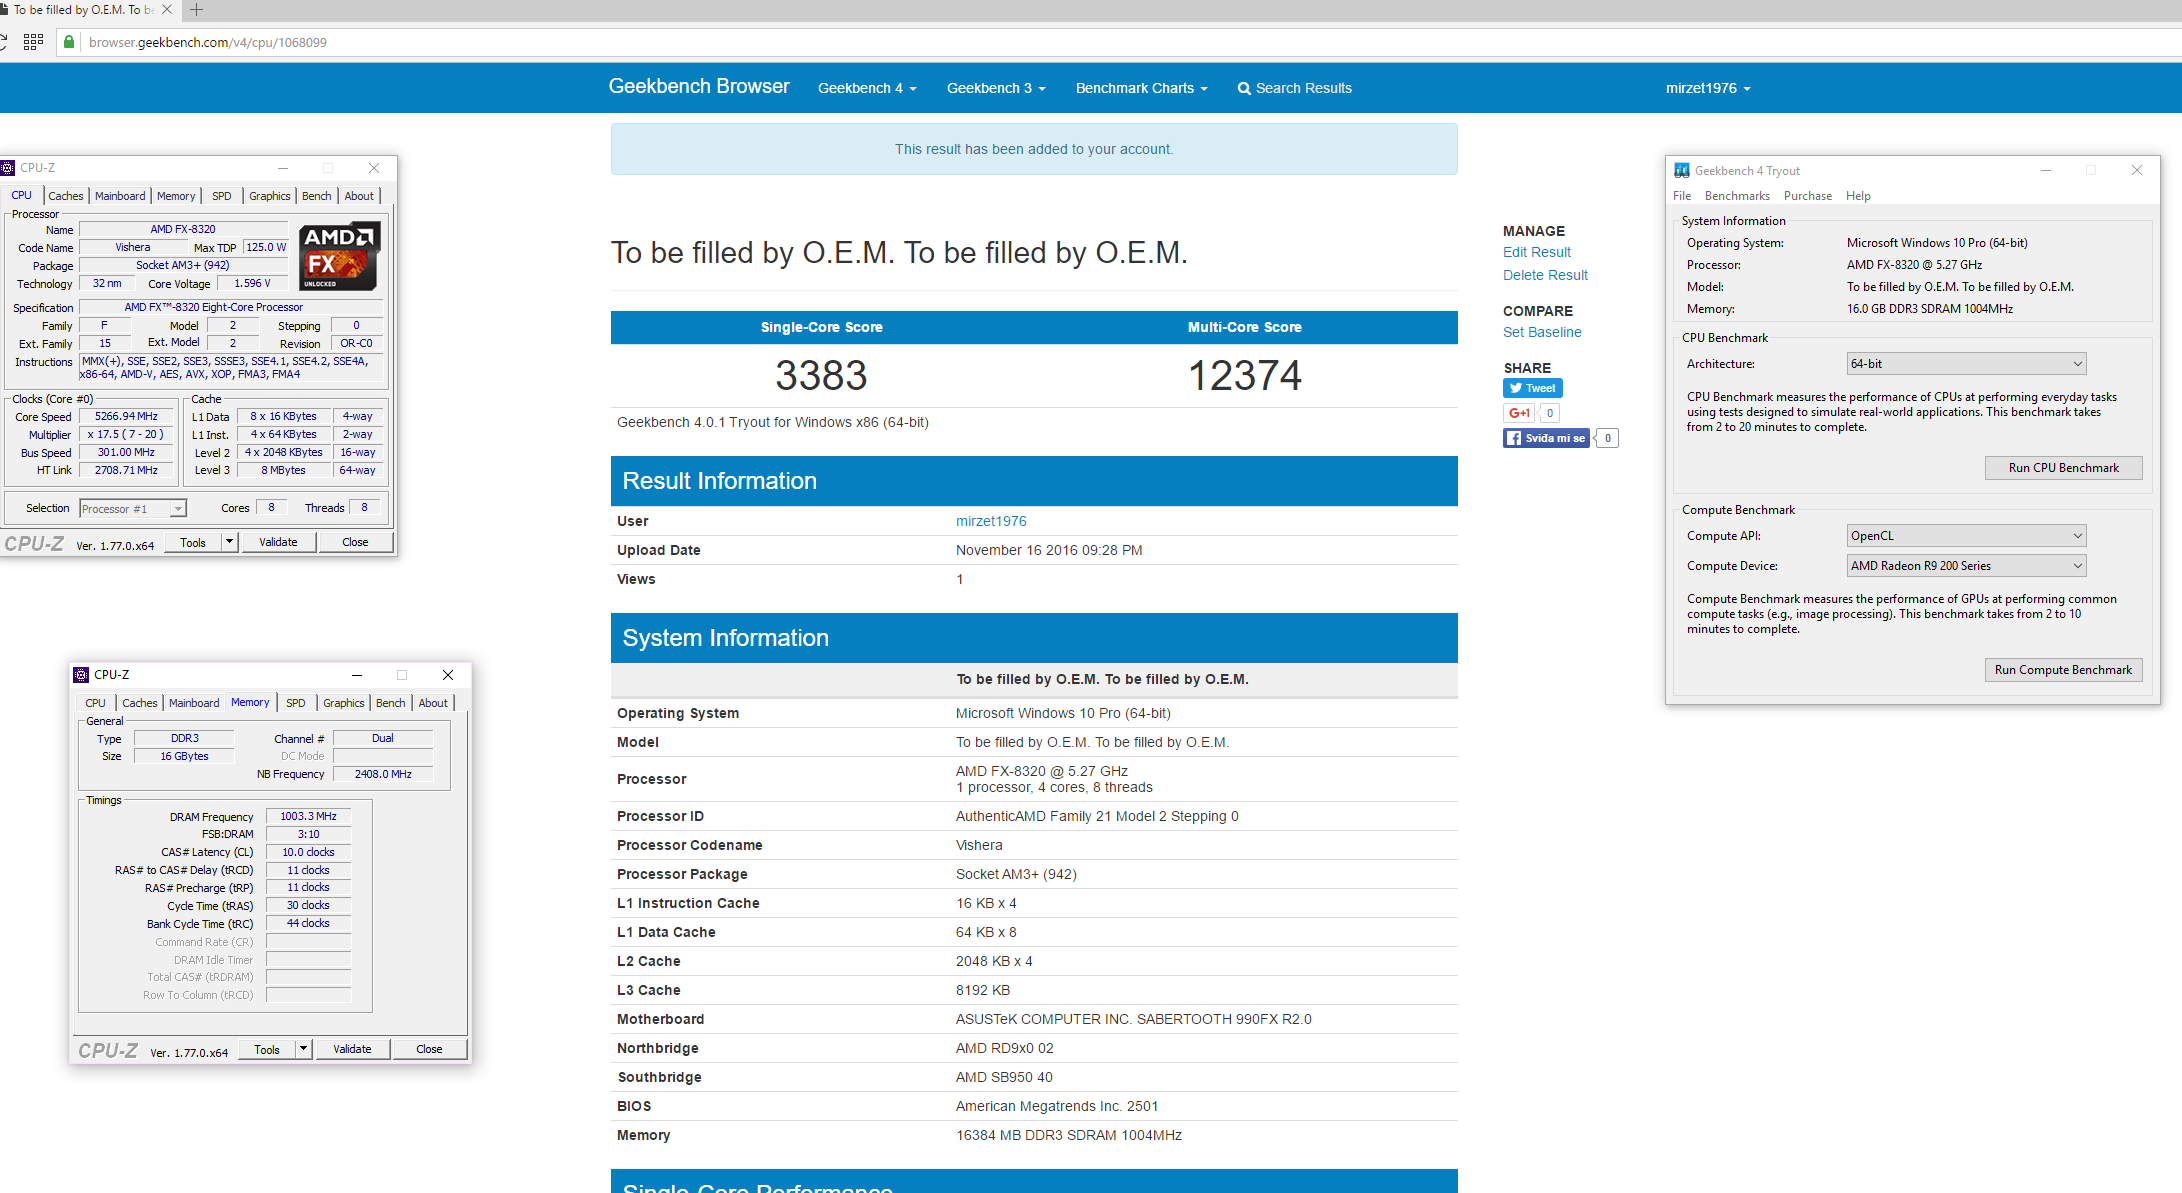2182x1193 pixels.
Task: Click Geekbench Browser home logo link
Action: [699, 87]
